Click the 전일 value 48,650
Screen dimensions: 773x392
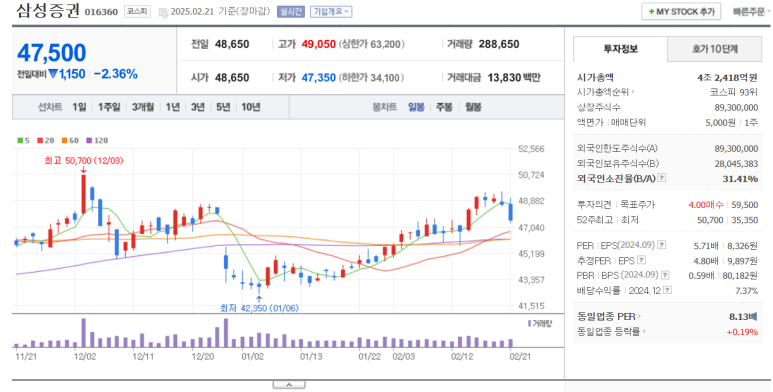click(x=232, y=44)
